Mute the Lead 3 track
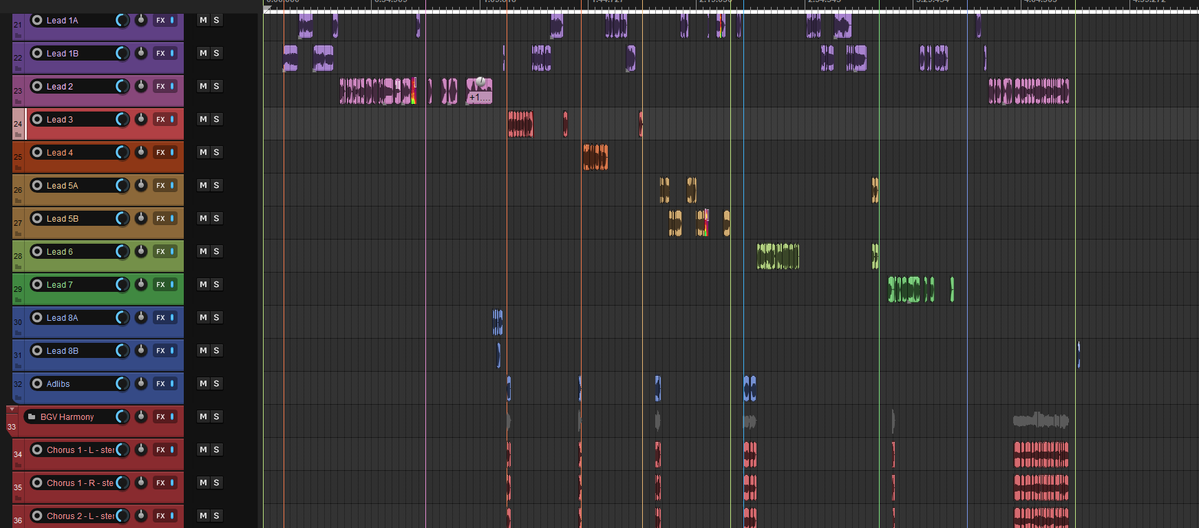 coord(203,119)
